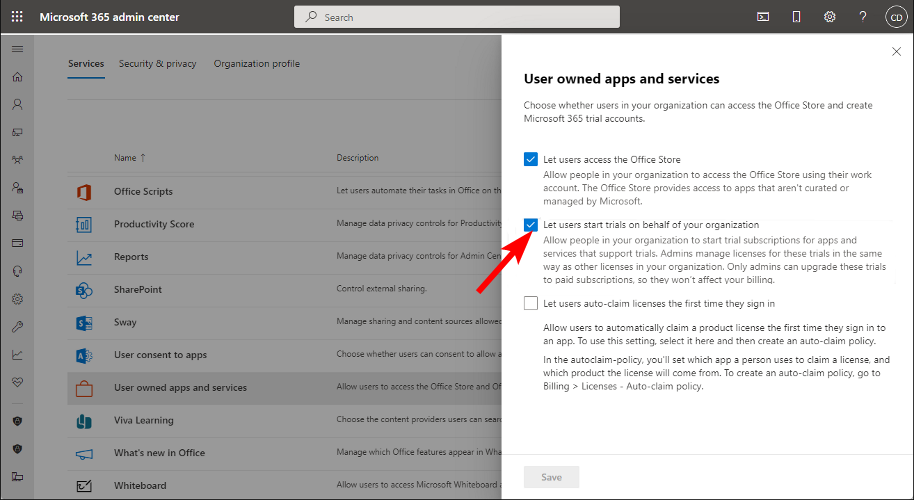Click the Description column header
This screenshot has width=914, height=500.
tap(357, 157)
